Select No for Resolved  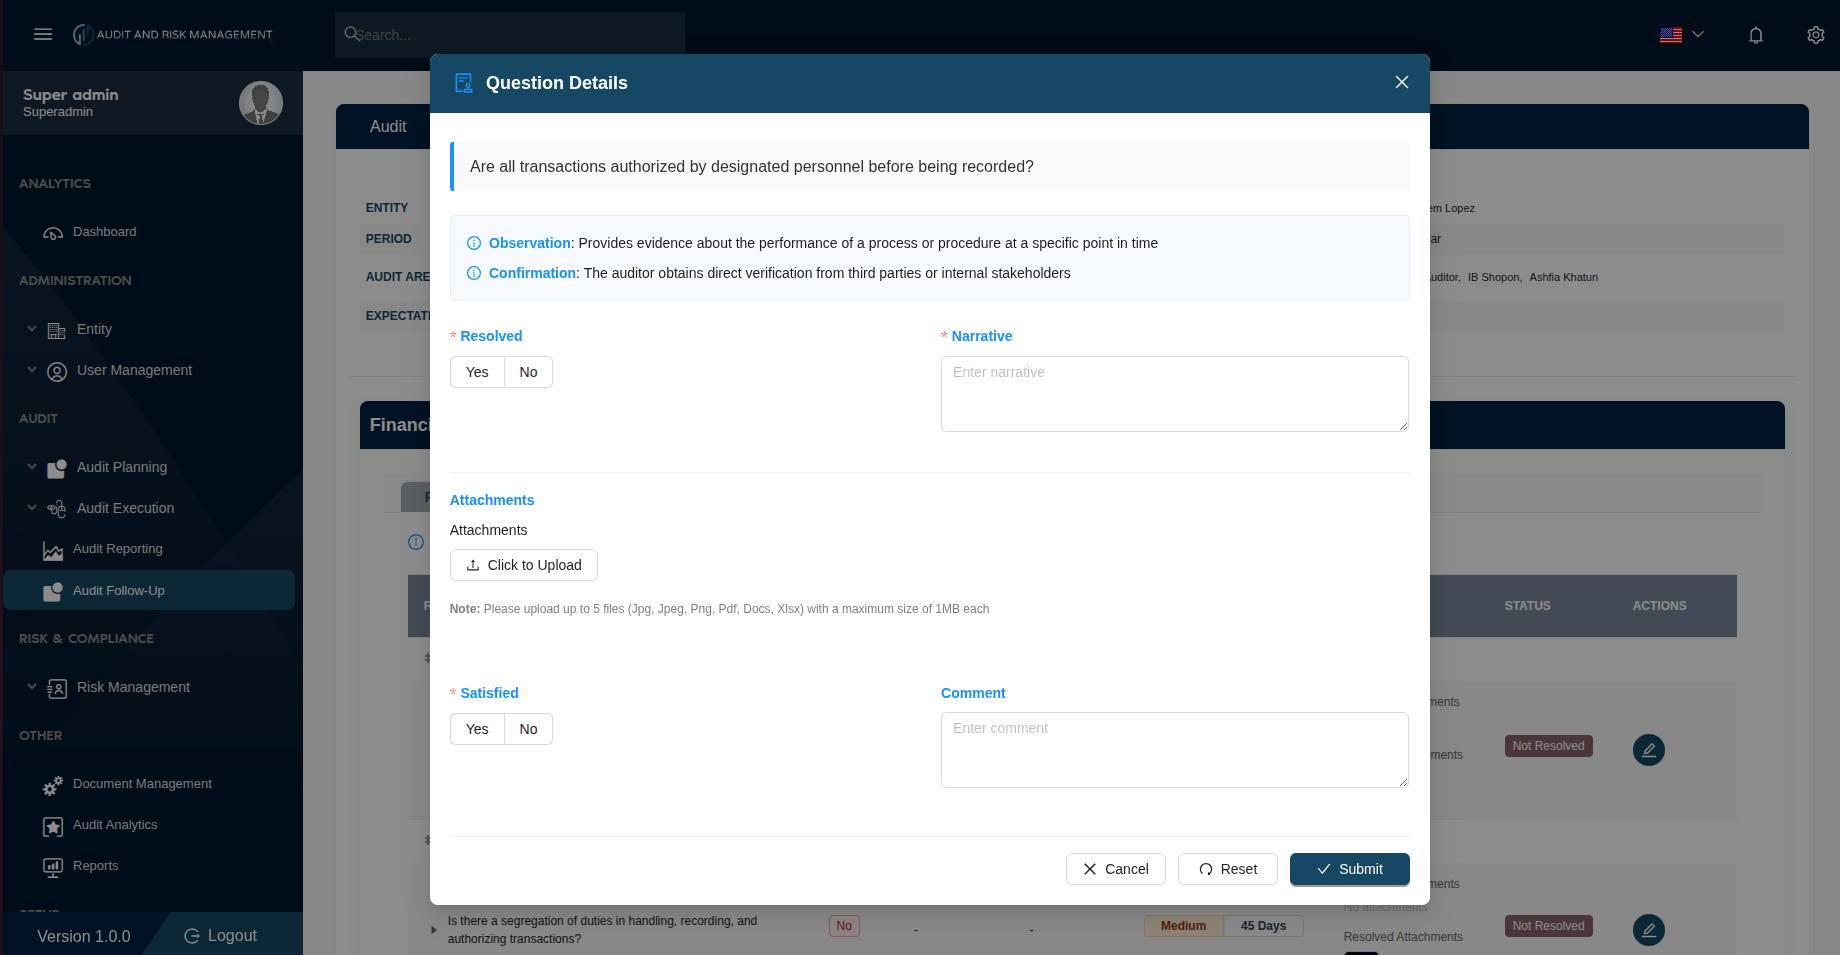pyautogui.click(x=528, y=372)
